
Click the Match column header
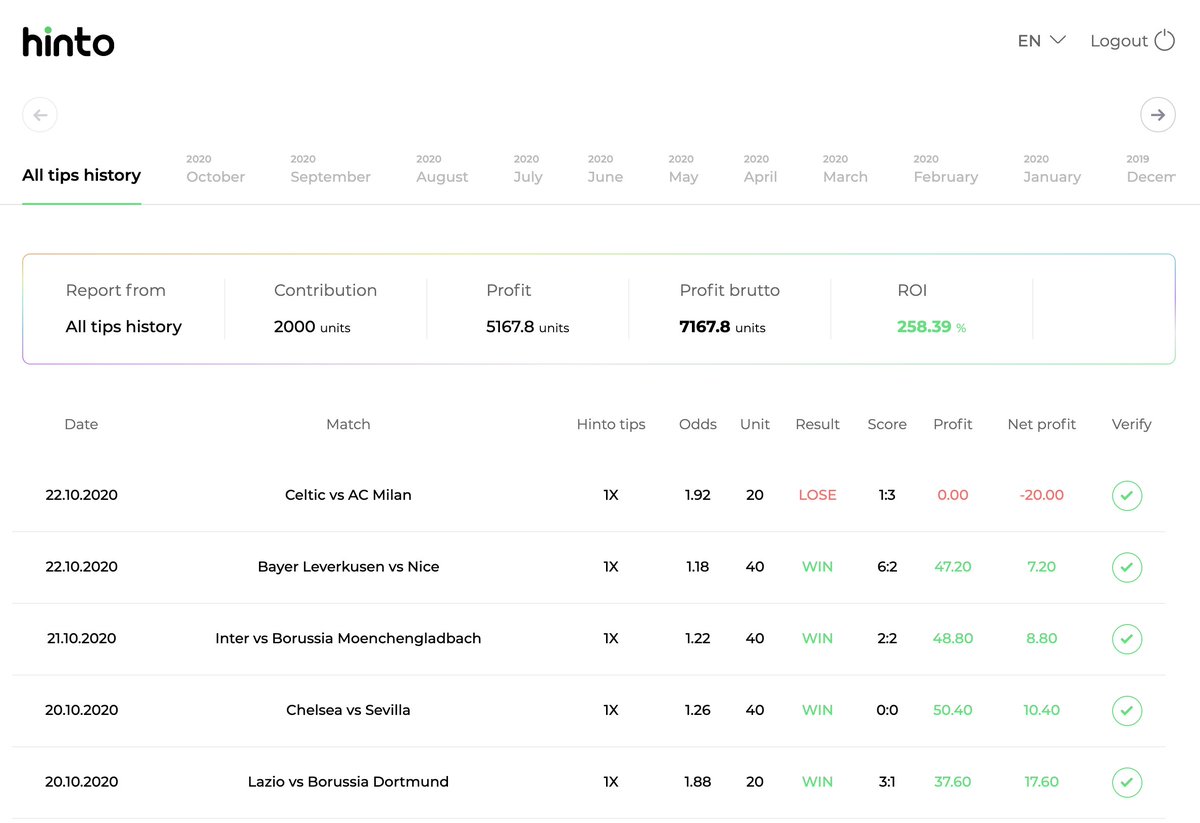click(348, 424)
